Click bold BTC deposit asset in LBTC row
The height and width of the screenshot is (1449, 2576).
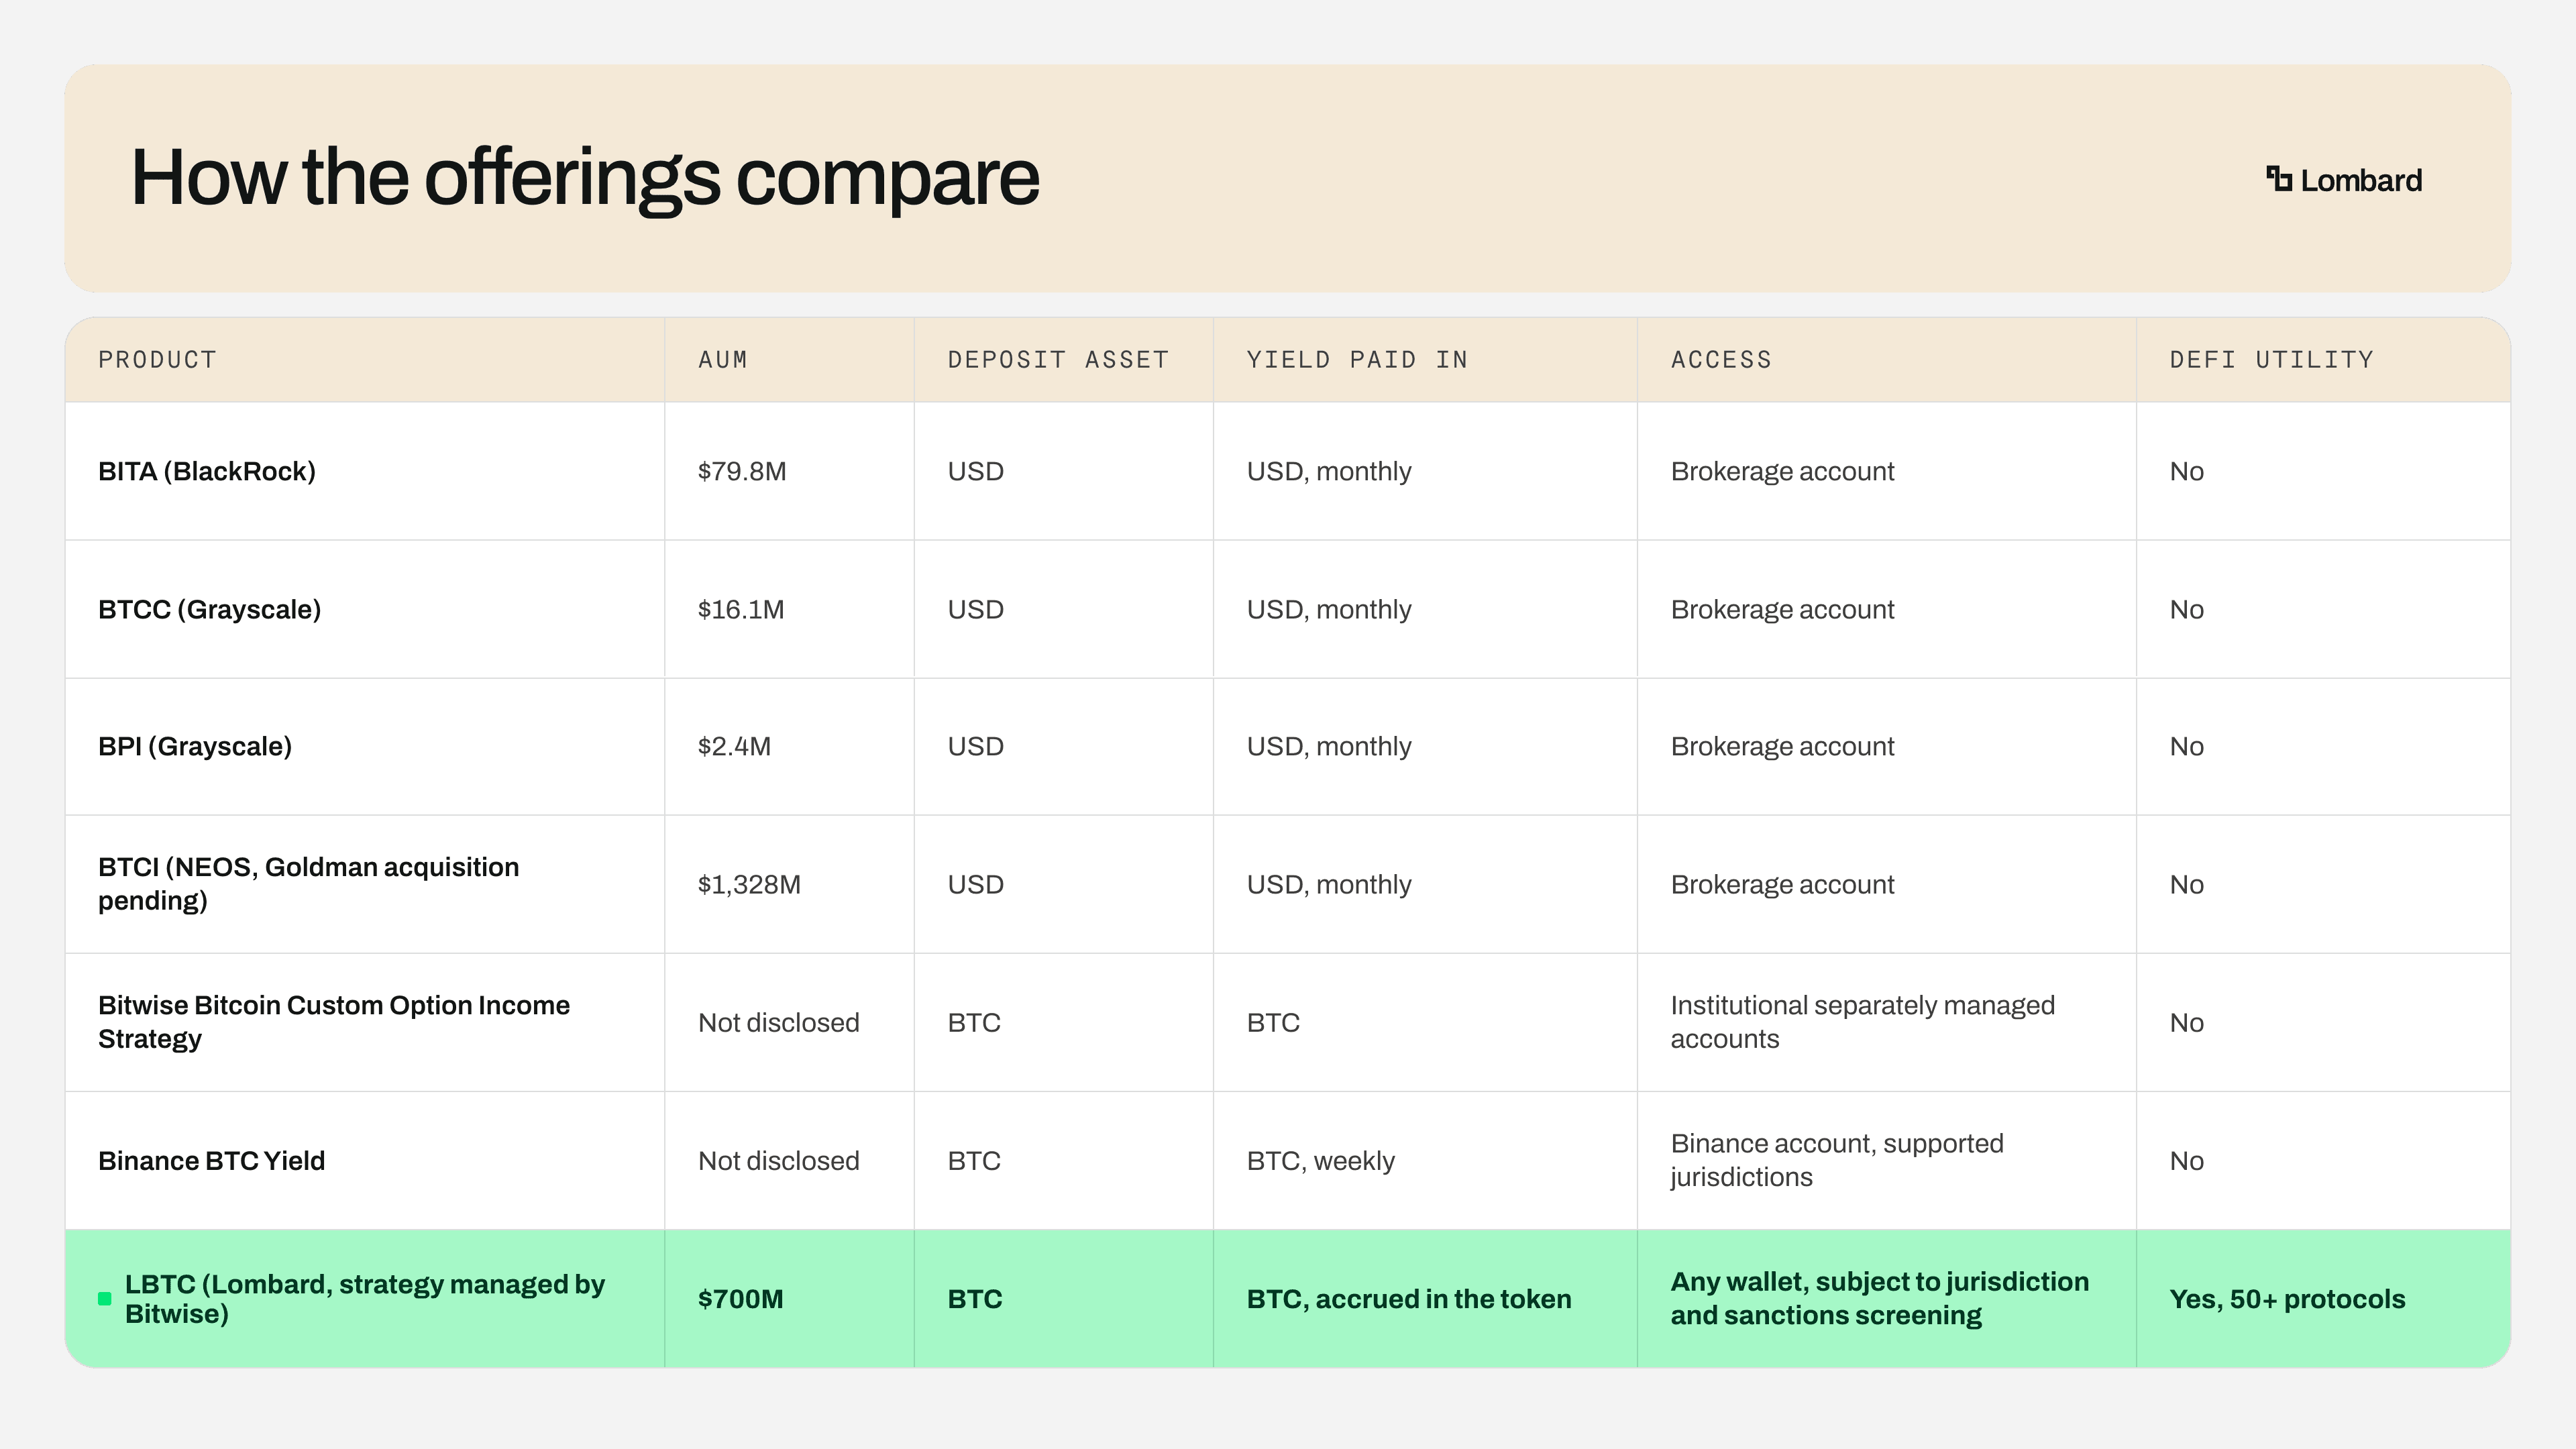tap(975, 1299)
